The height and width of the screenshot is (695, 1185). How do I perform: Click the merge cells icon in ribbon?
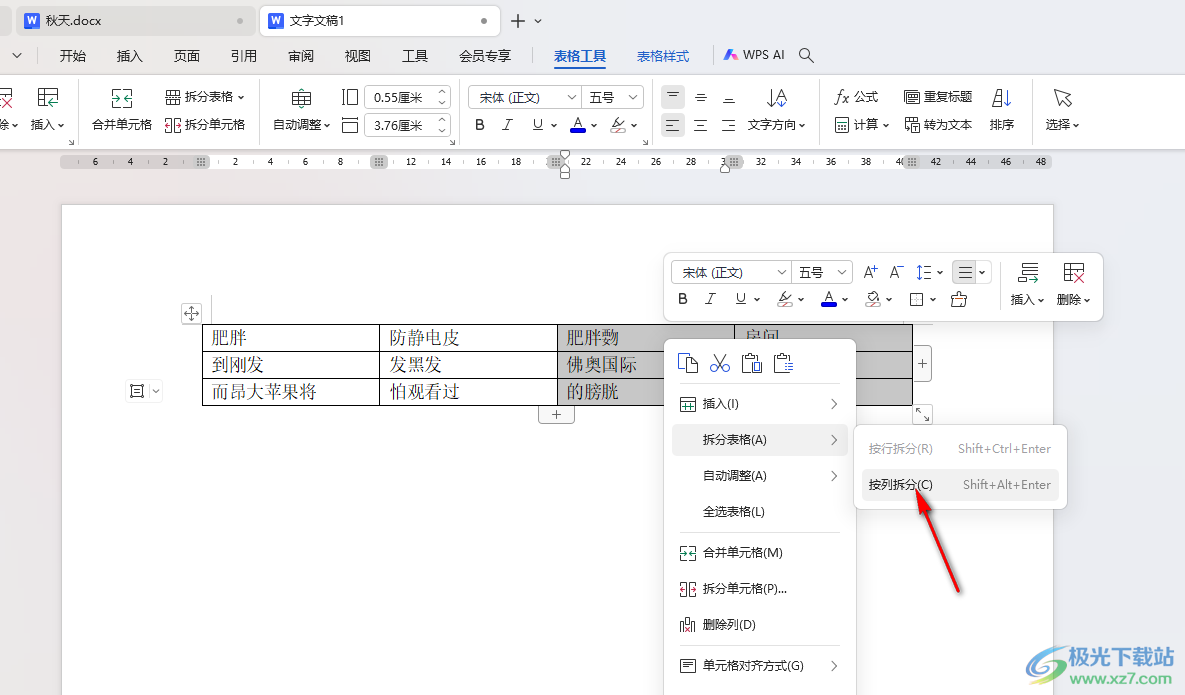(122, 98)
